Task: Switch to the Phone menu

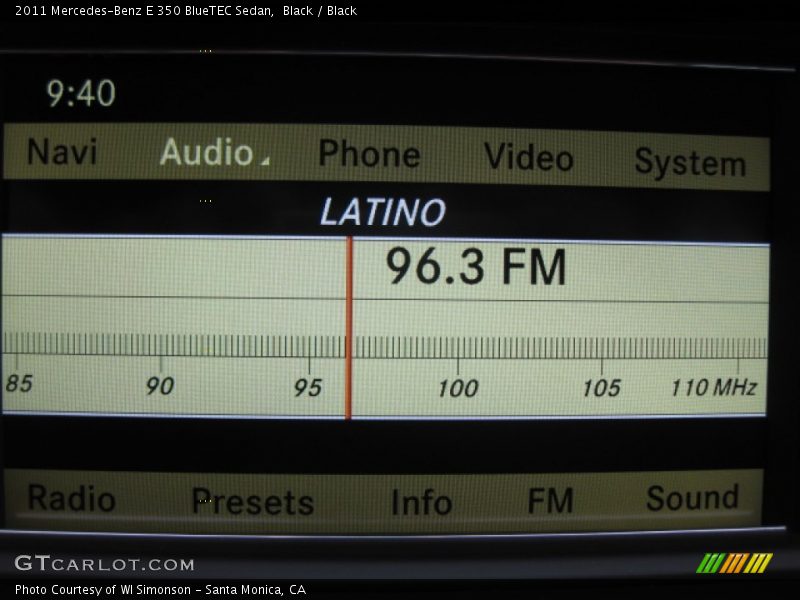Action: point(369,154)
